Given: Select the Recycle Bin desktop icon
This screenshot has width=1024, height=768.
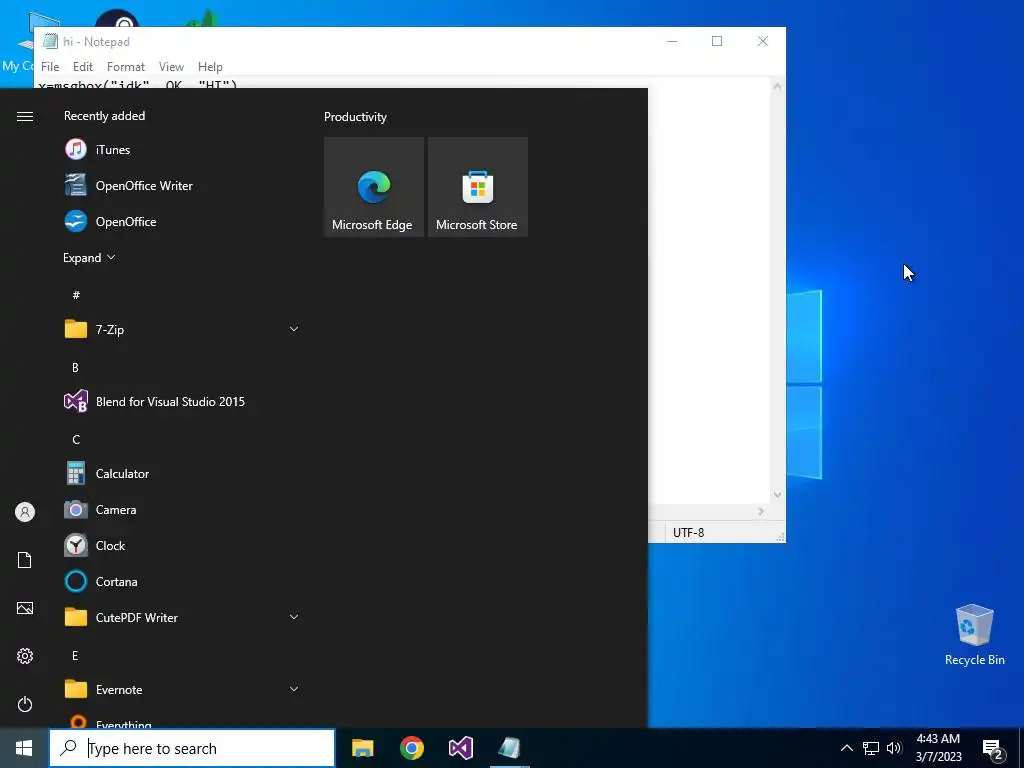Looking at the screenshot, I should pyautogui.click(x=974, y=635).
